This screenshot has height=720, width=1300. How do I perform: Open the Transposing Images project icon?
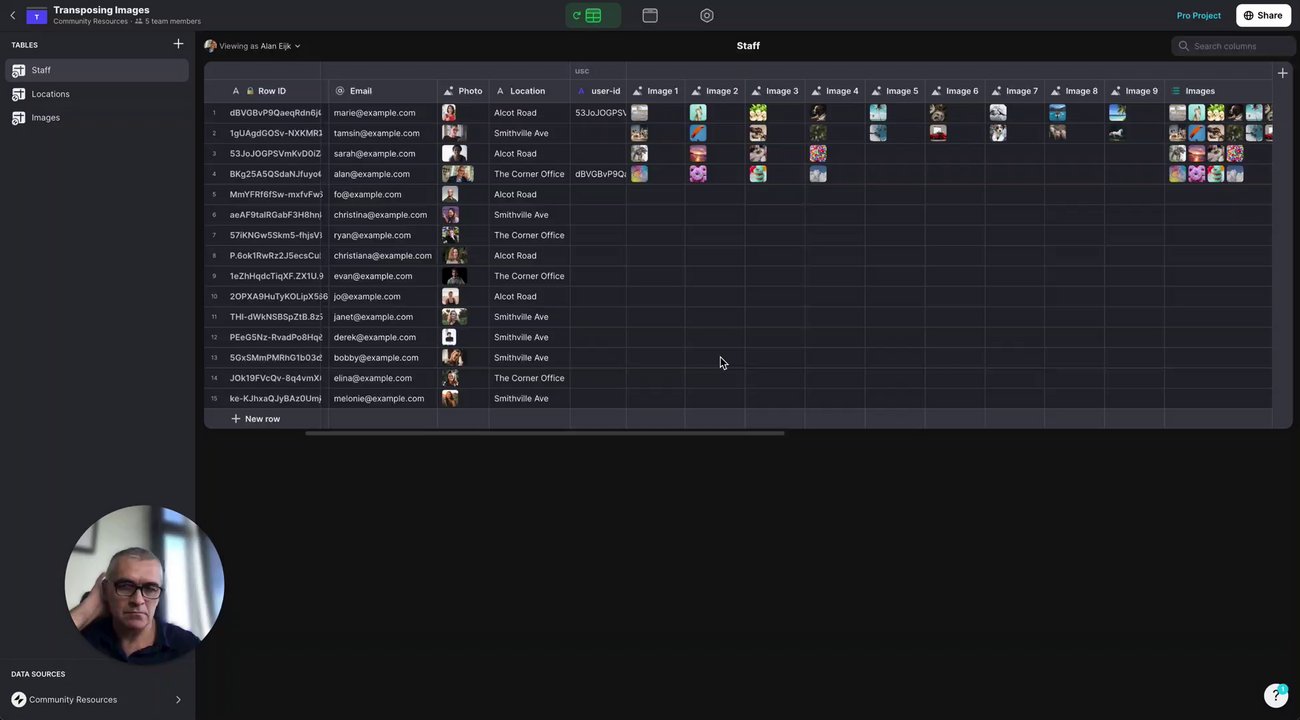[x=37, y=16]
